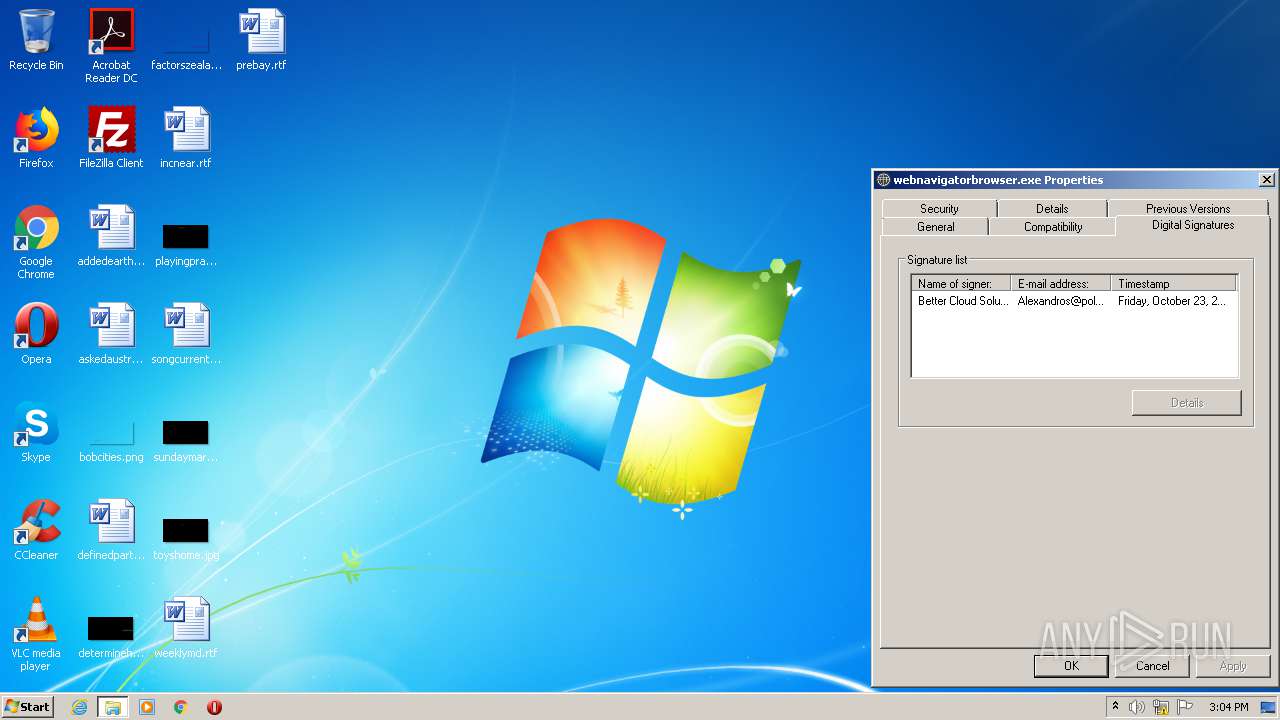
Task: Click the signature Details button
Action: 1187,403
